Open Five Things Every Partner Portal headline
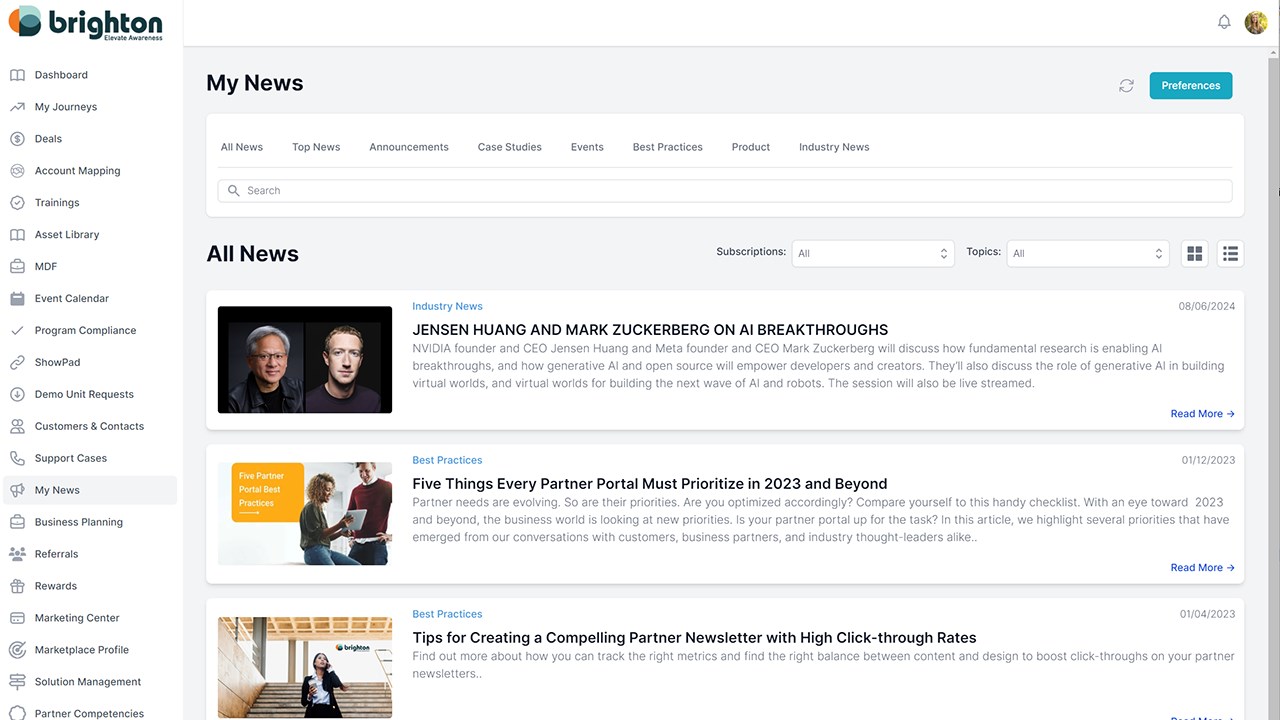 pos(650,484)
